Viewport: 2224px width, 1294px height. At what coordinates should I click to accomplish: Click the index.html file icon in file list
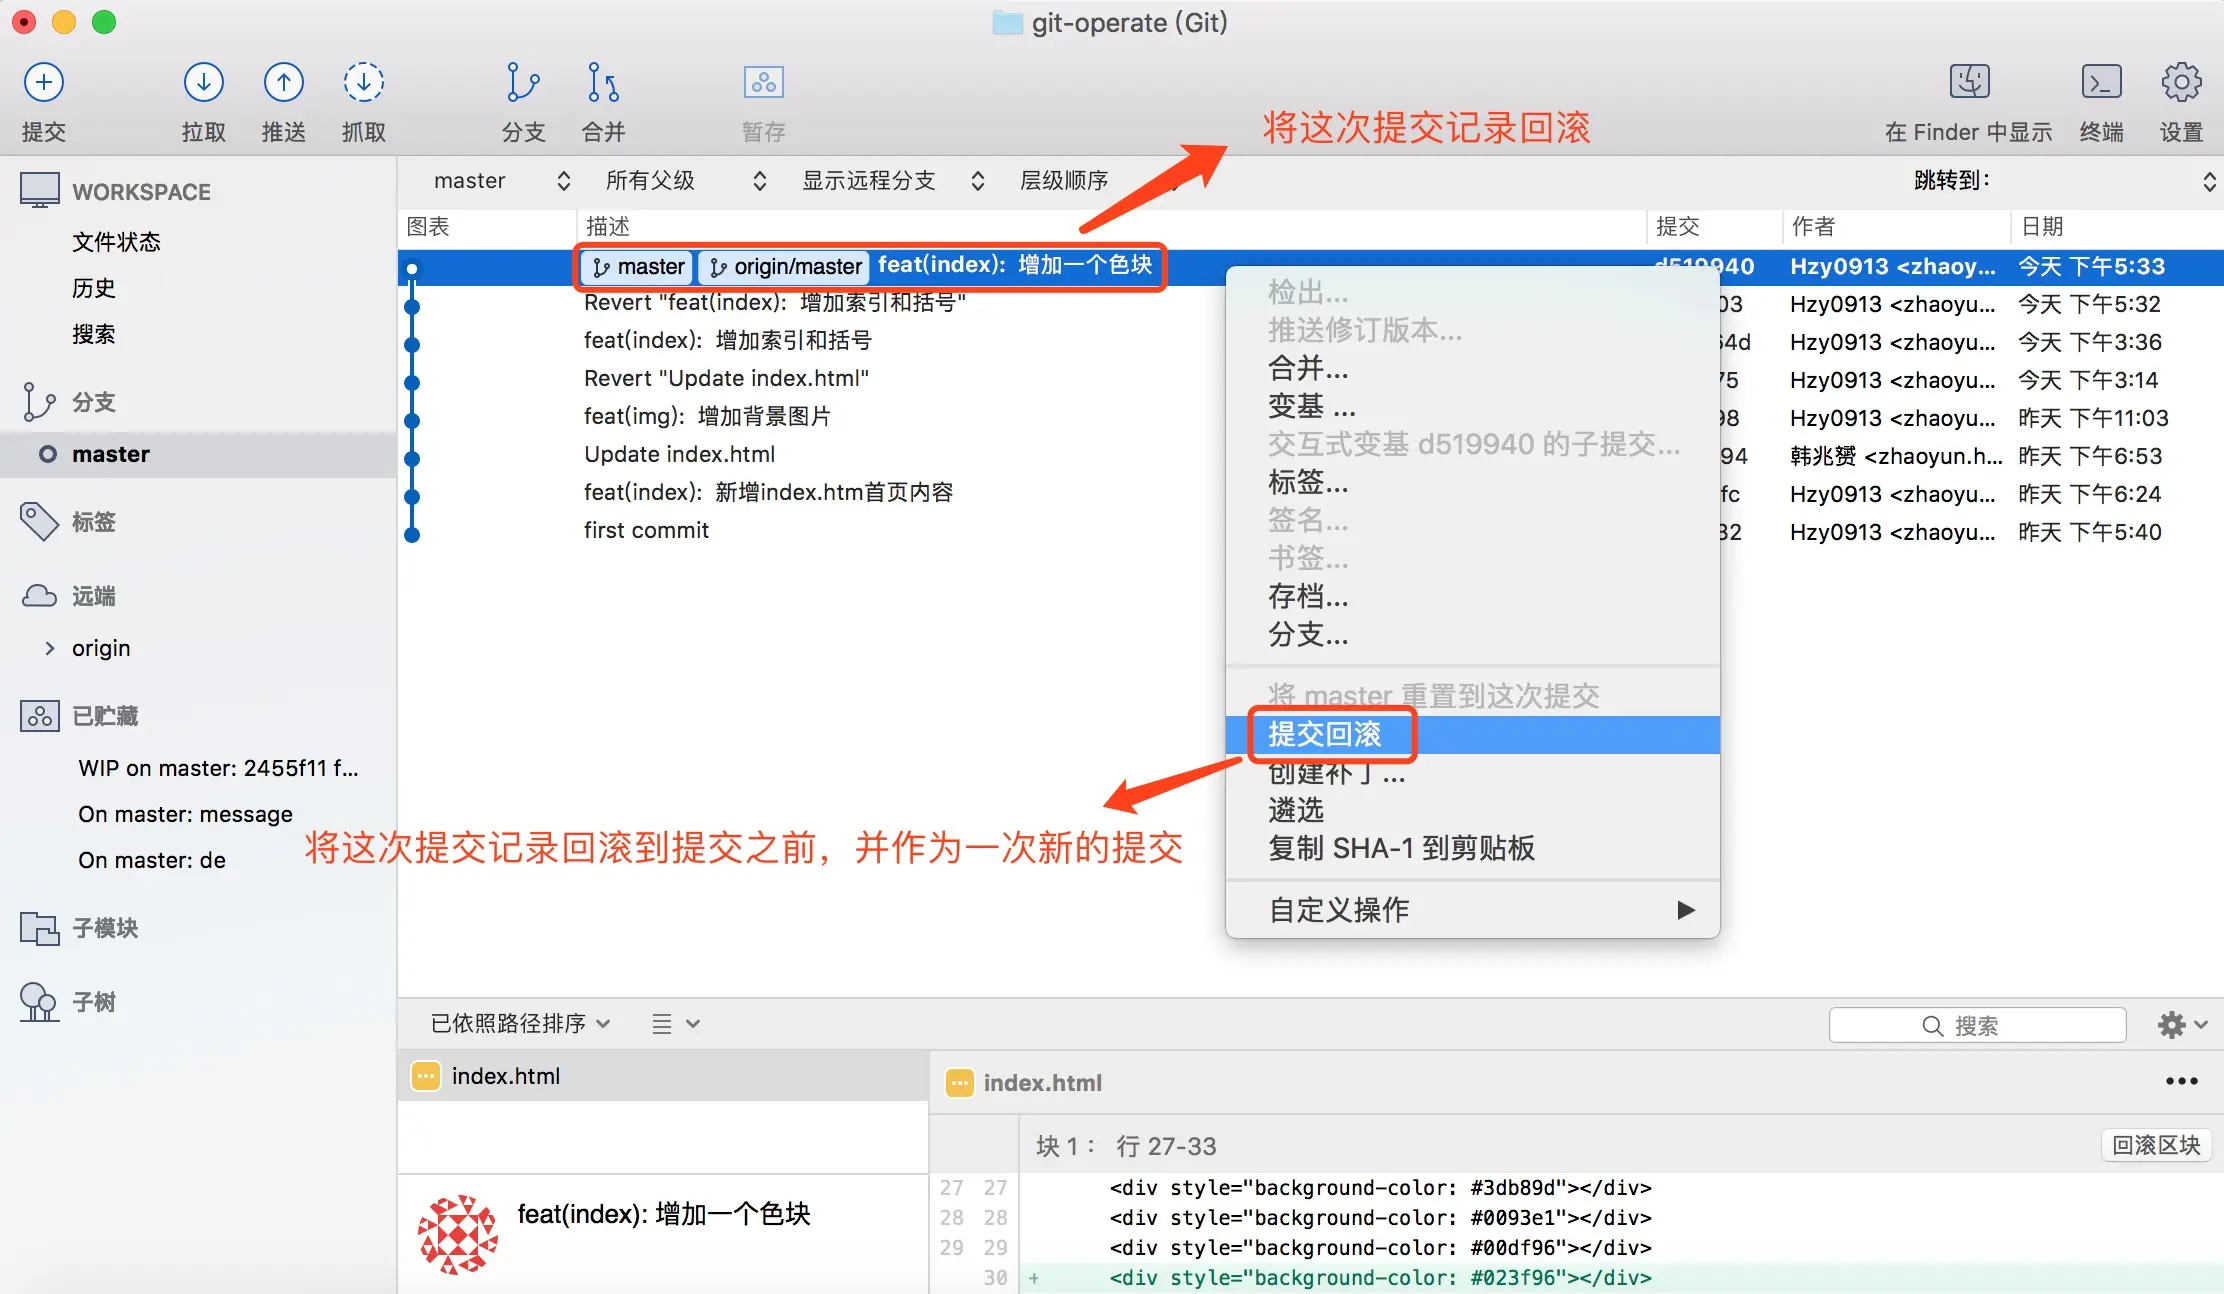[426, 1076]
